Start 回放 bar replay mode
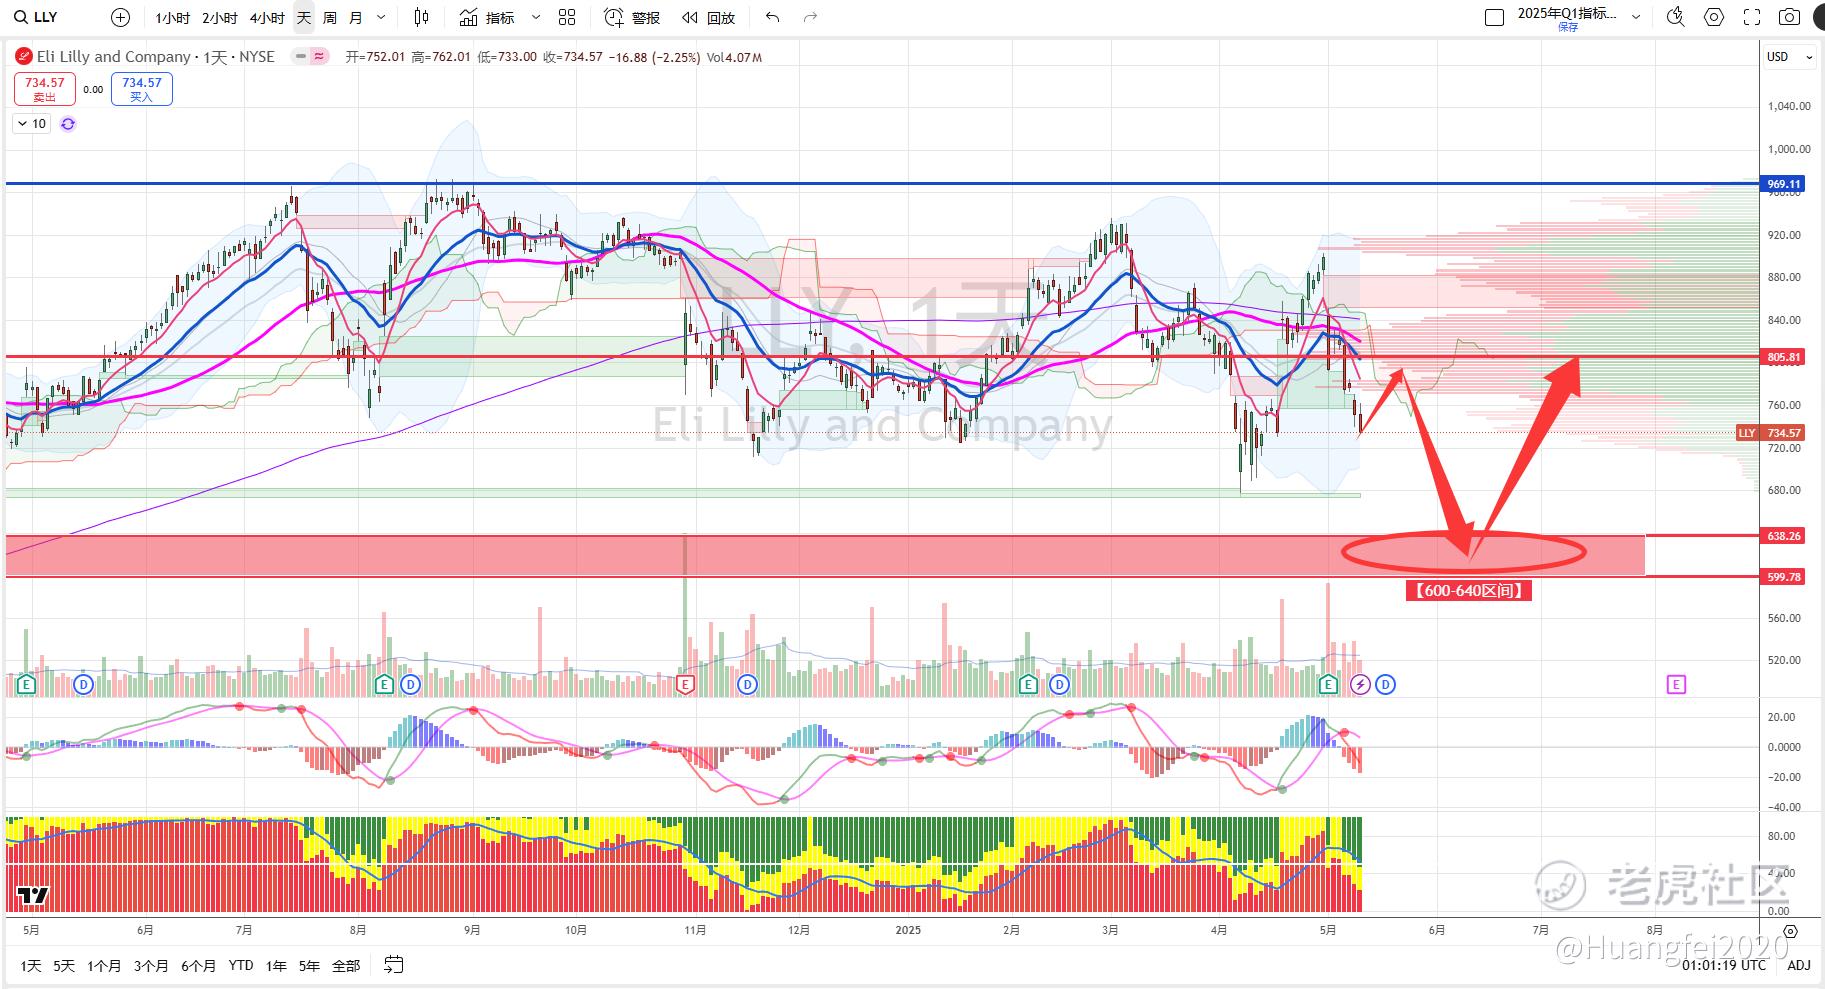 pyautogui.click(x=708, y=17)
